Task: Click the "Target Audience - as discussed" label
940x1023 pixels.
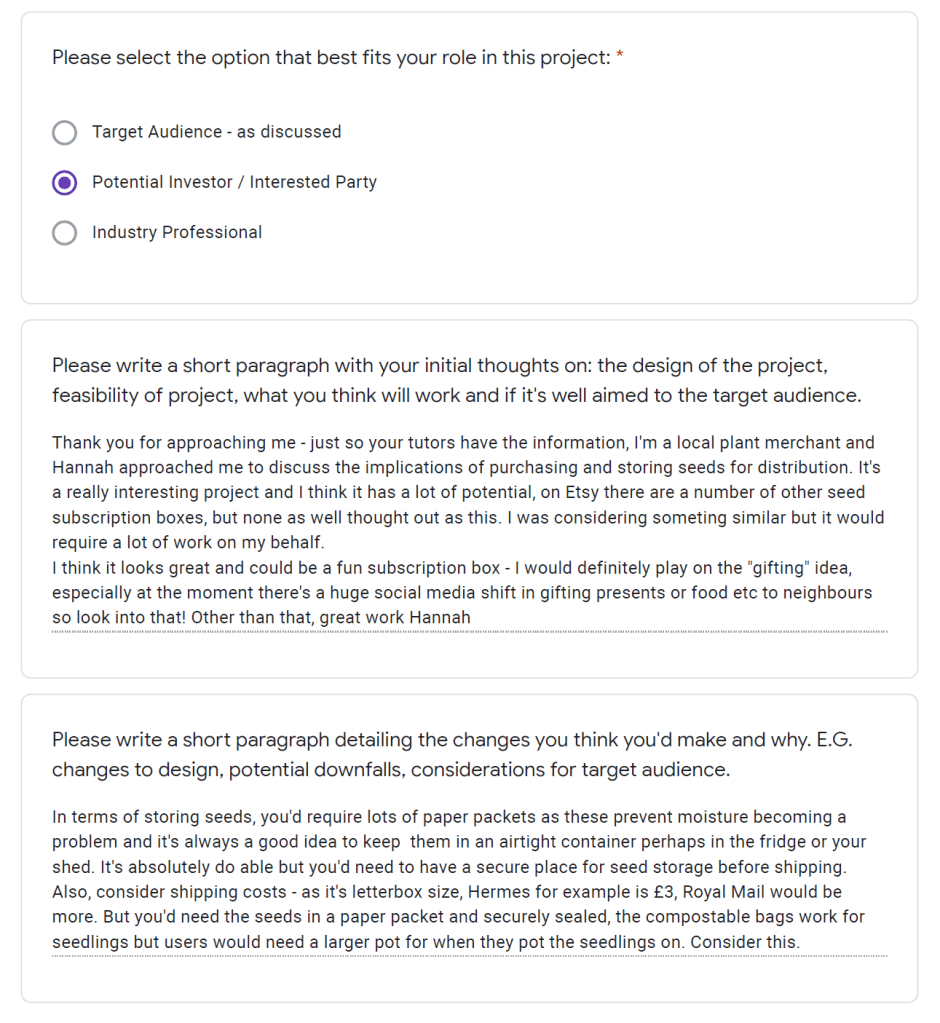Action: 216,132
